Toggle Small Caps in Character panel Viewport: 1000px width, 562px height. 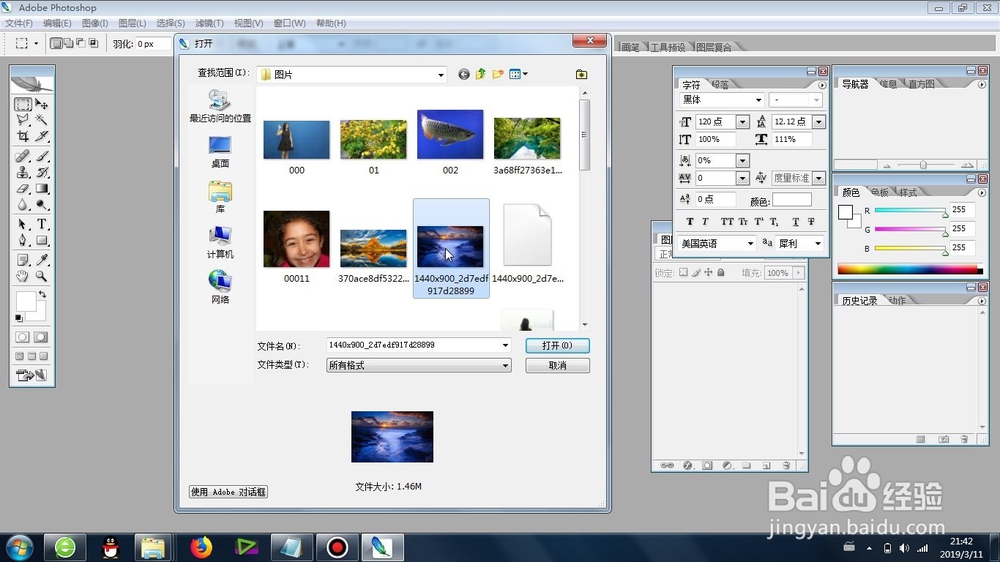(x=743, y=221)
